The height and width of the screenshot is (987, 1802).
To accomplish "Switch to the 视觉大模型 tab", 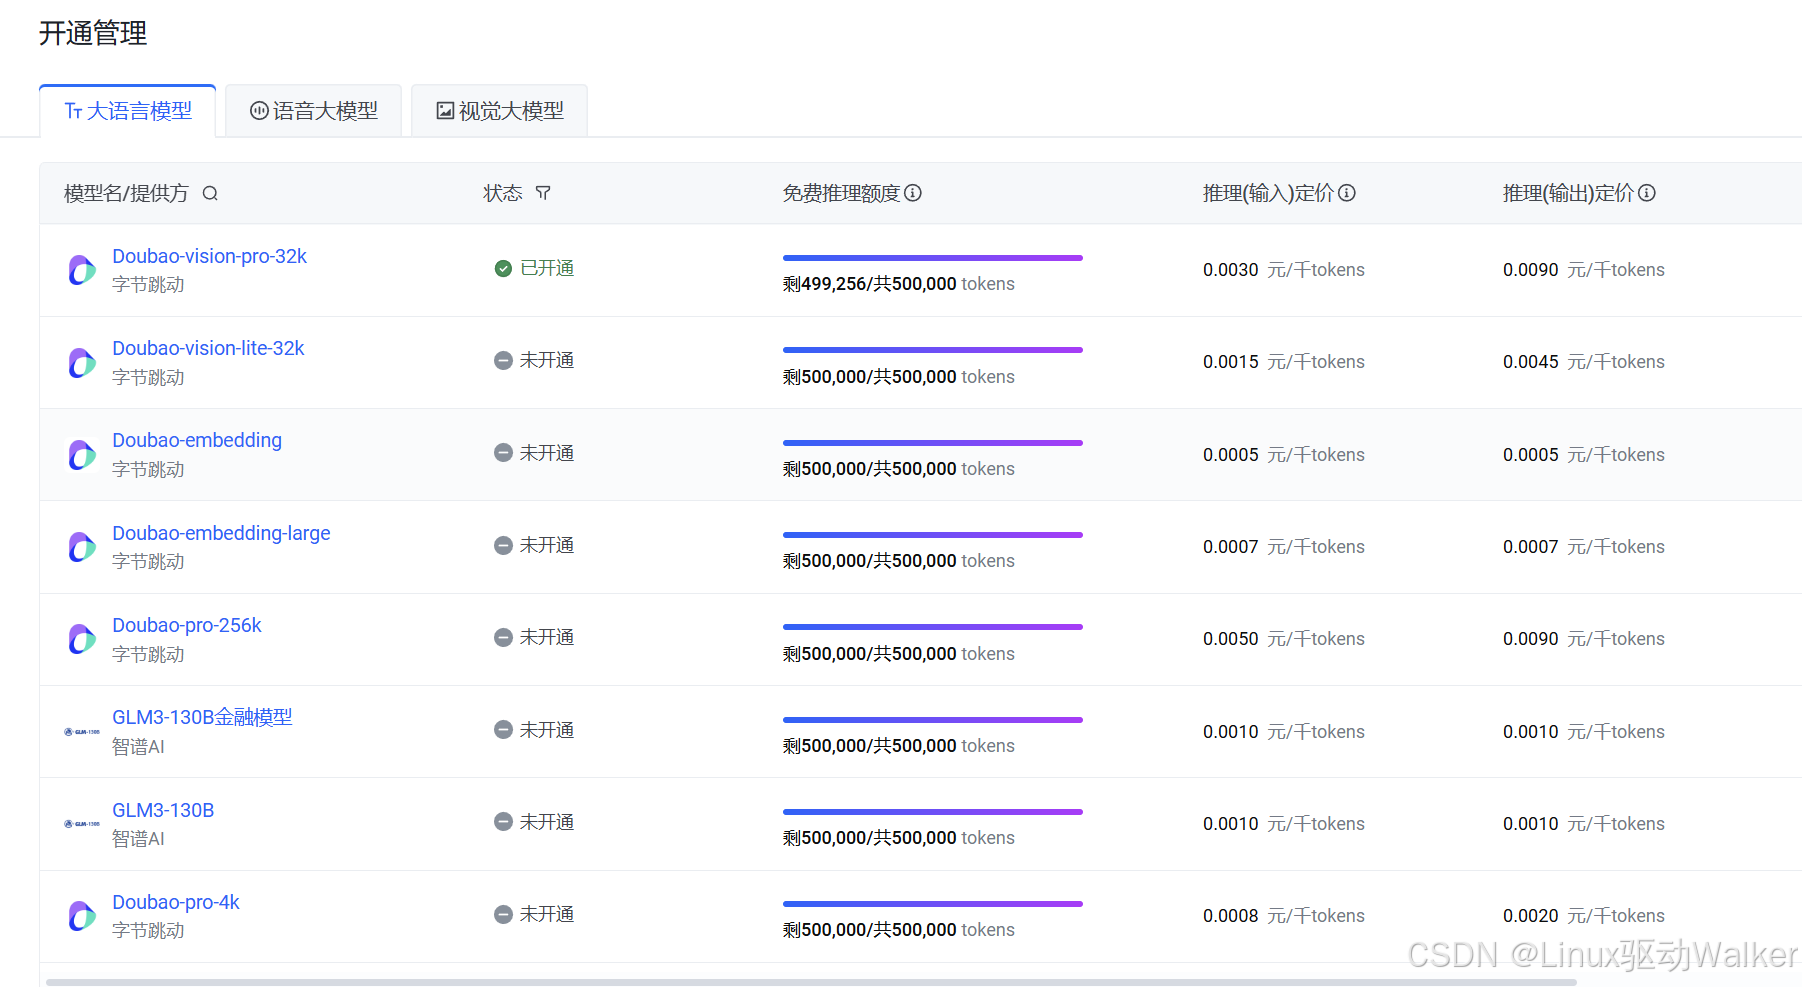I will [x=499, y=111].
